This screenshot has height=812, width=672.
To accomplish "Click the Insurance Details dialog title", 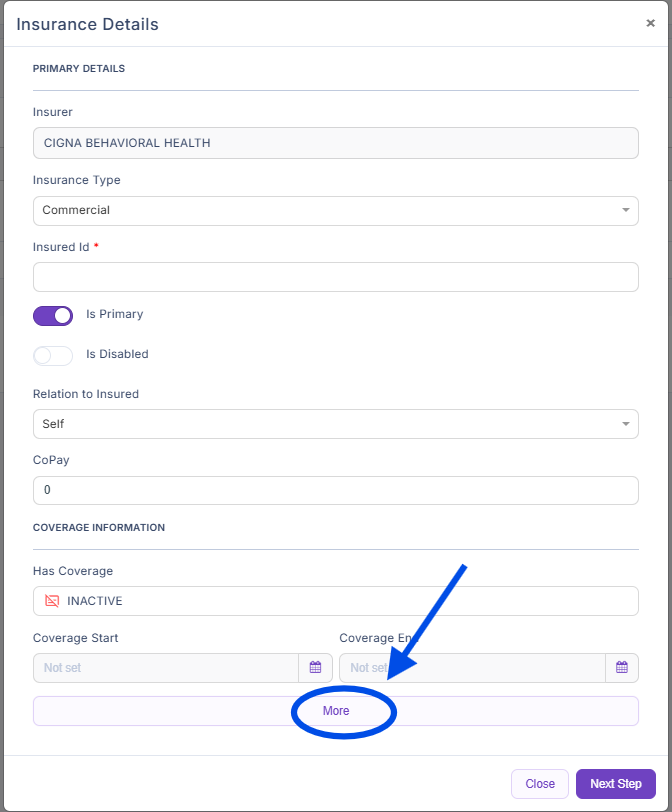I will [x=88, y=24].
